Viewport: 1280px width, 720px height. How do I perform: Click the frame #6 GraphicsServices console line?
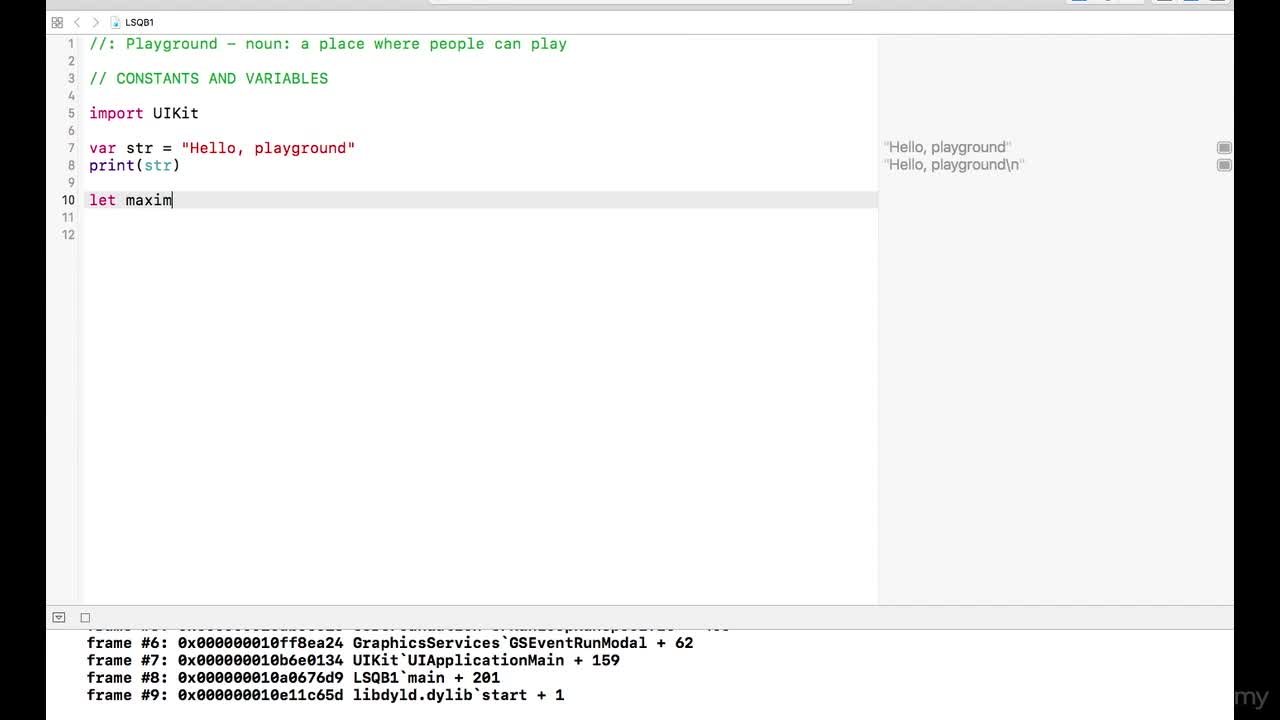point(390,643)
